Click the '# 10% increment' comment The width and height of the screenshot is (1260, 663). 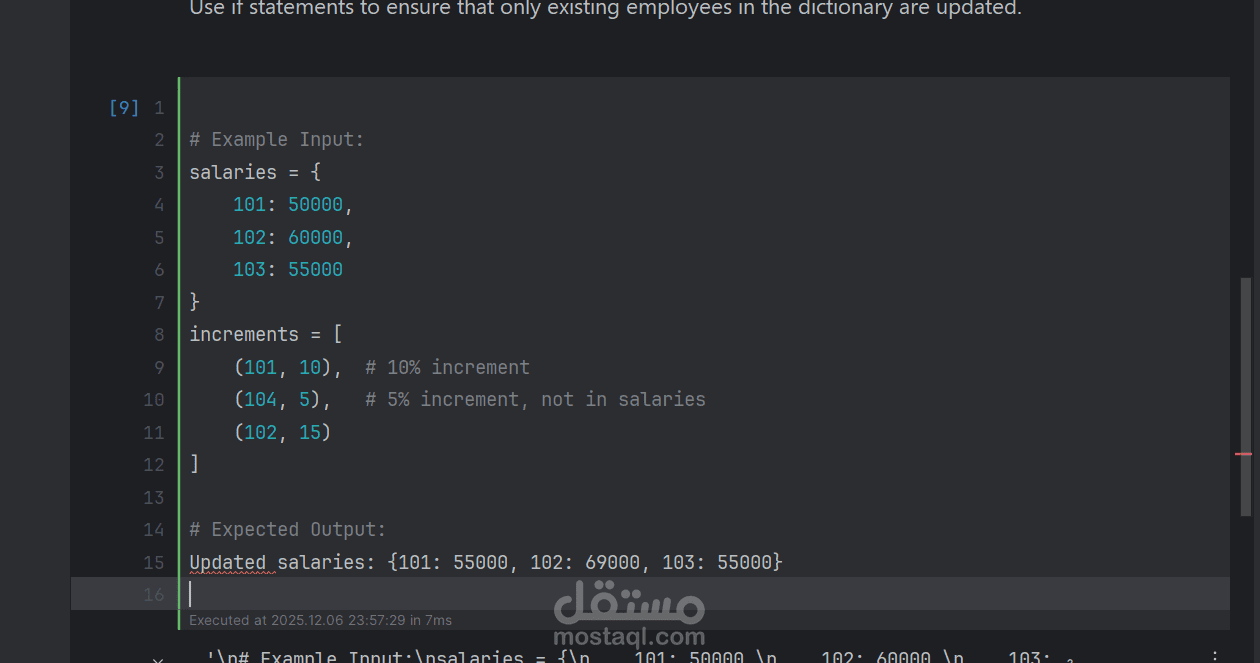coord(447,367)
